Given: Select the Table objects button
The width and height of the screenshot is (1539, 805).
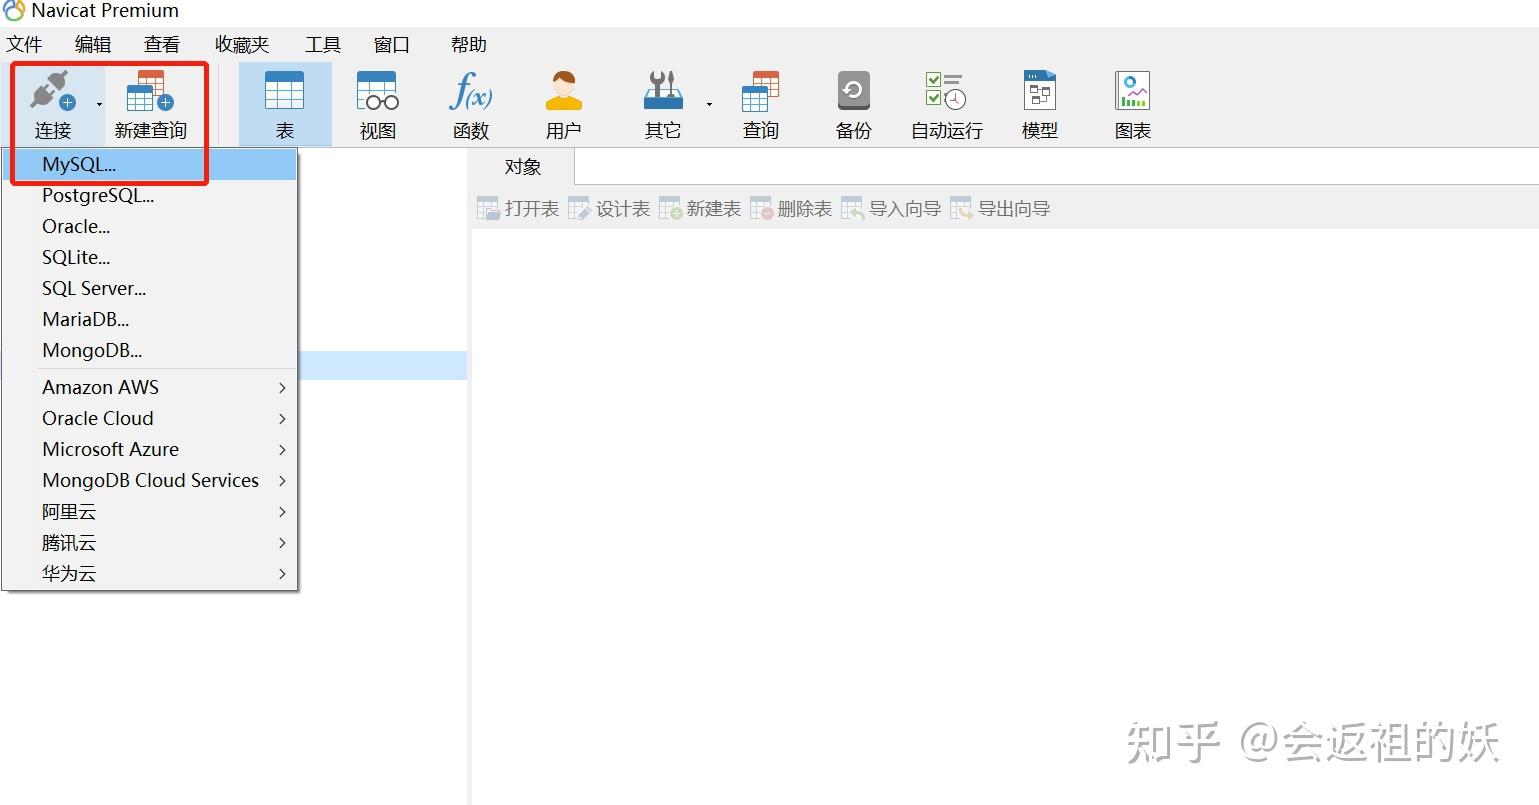Looking at the screenshot, I should [x=285, y=105].
